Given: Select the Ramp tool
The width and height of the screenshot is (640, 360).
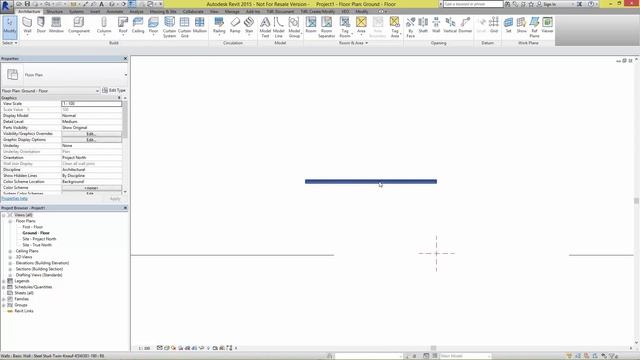Looking at the screenshot, I should coord(235,25).
